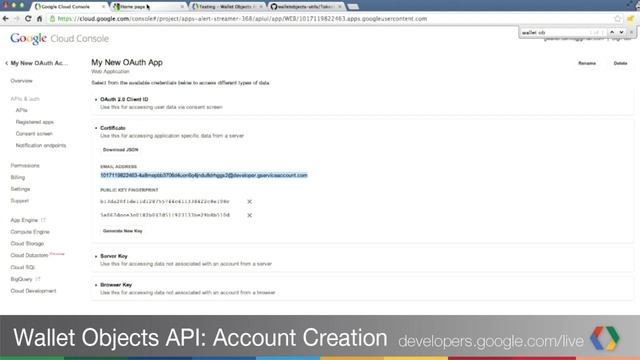The image size is (640, 360).
Task: Open Support in the sidebar
Action: [x=20, y=201]
